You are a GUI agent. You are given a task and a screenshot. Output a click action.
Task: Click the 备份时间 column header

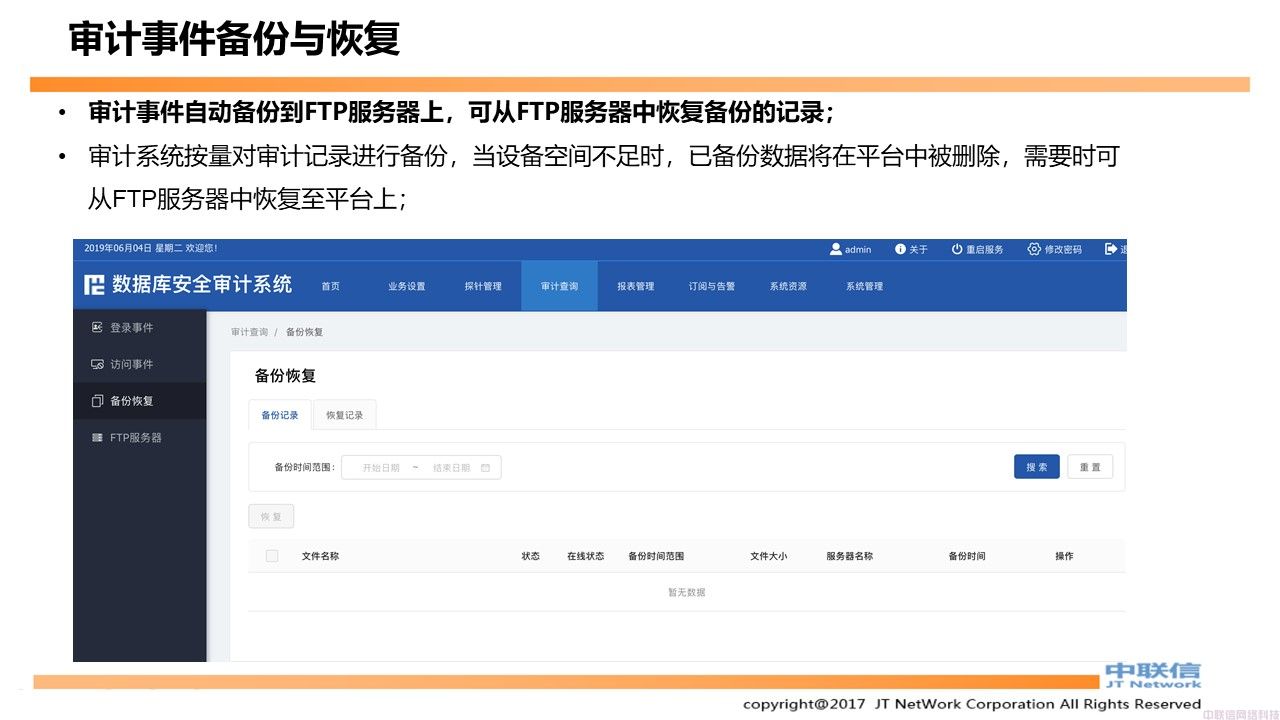point(967,556)
